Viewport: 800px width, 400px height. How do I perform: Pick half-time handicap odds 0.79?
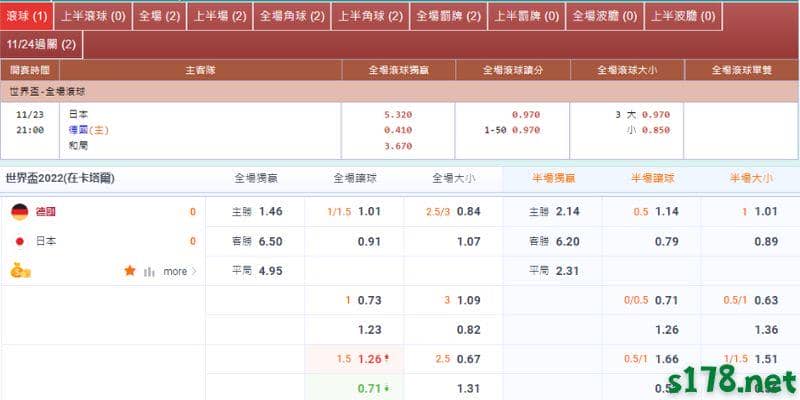[667, 241]
